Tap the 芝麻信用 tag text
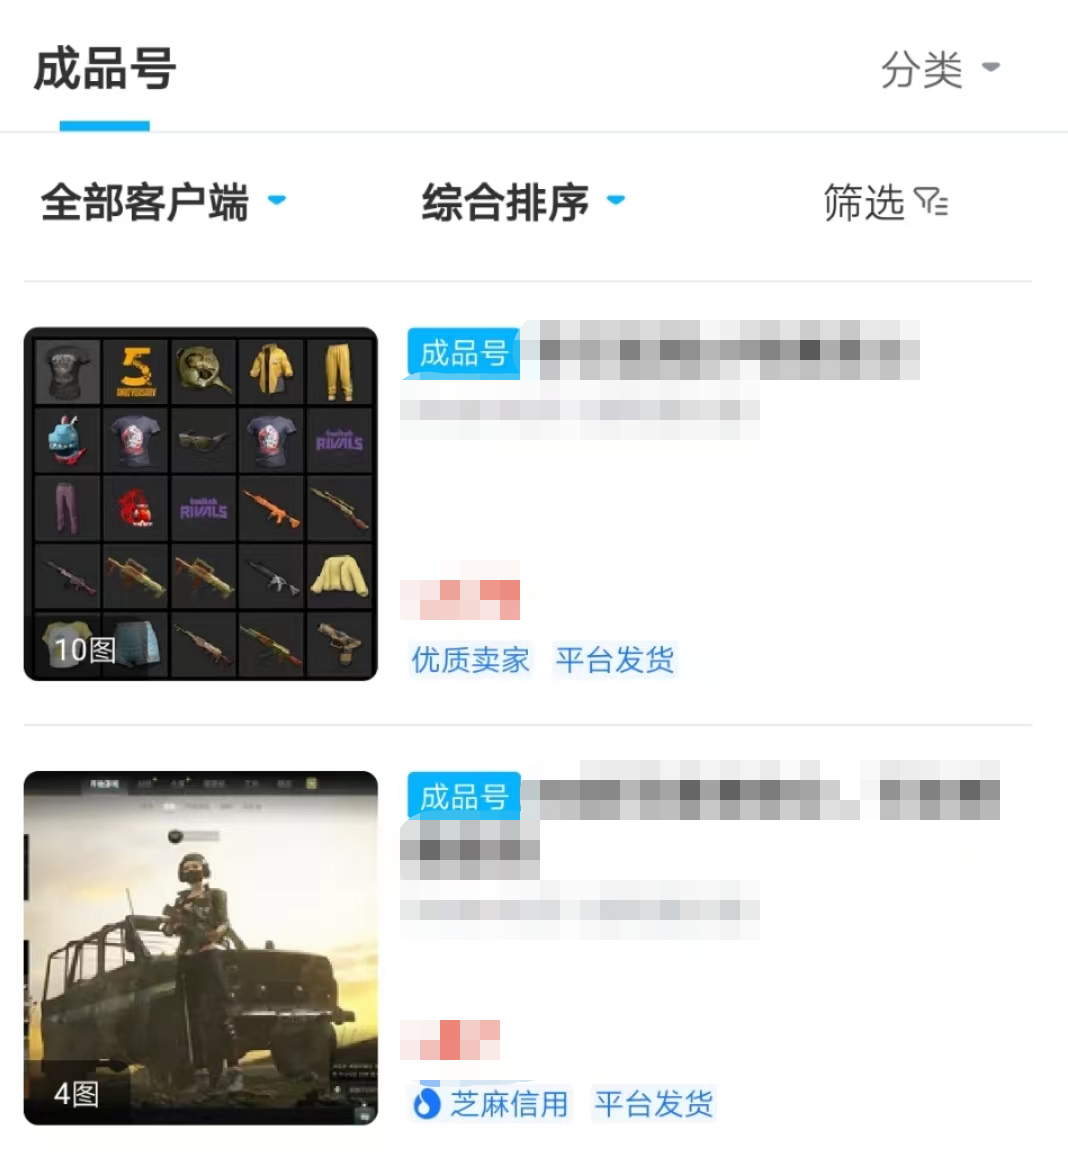Viewport: 1068px width, 1155px height. point(509,1104)
